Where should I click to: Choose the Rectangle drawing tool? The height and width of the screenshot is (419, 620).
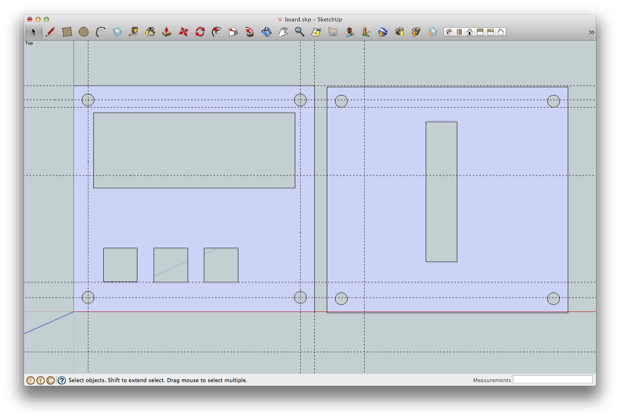(67, 32)
